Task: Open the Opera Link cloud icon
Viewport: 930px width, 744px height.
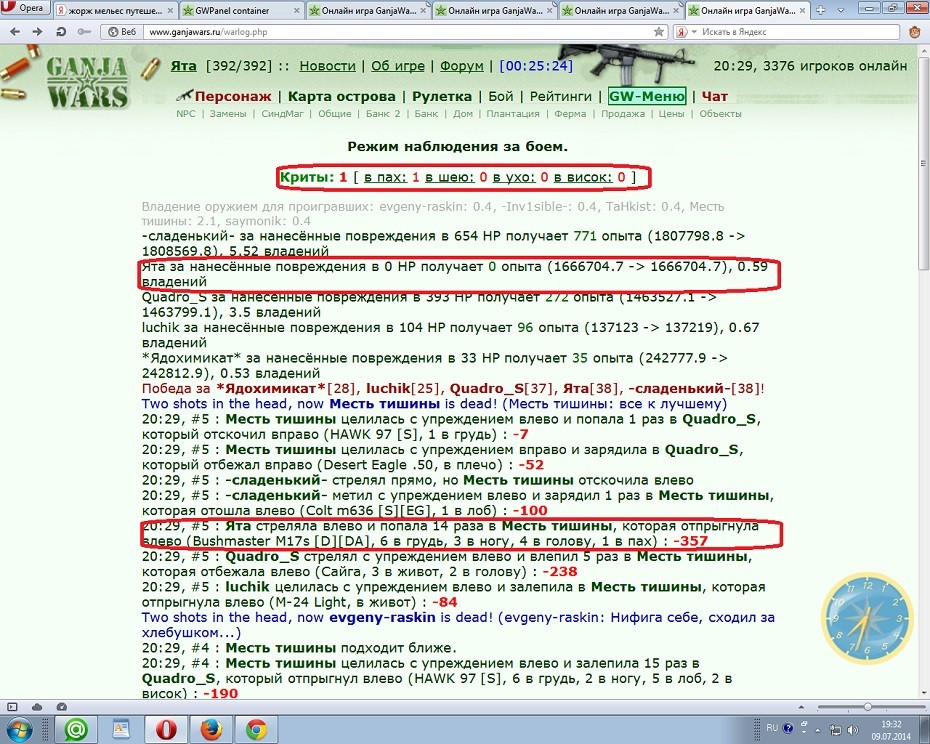Action: 37,707
